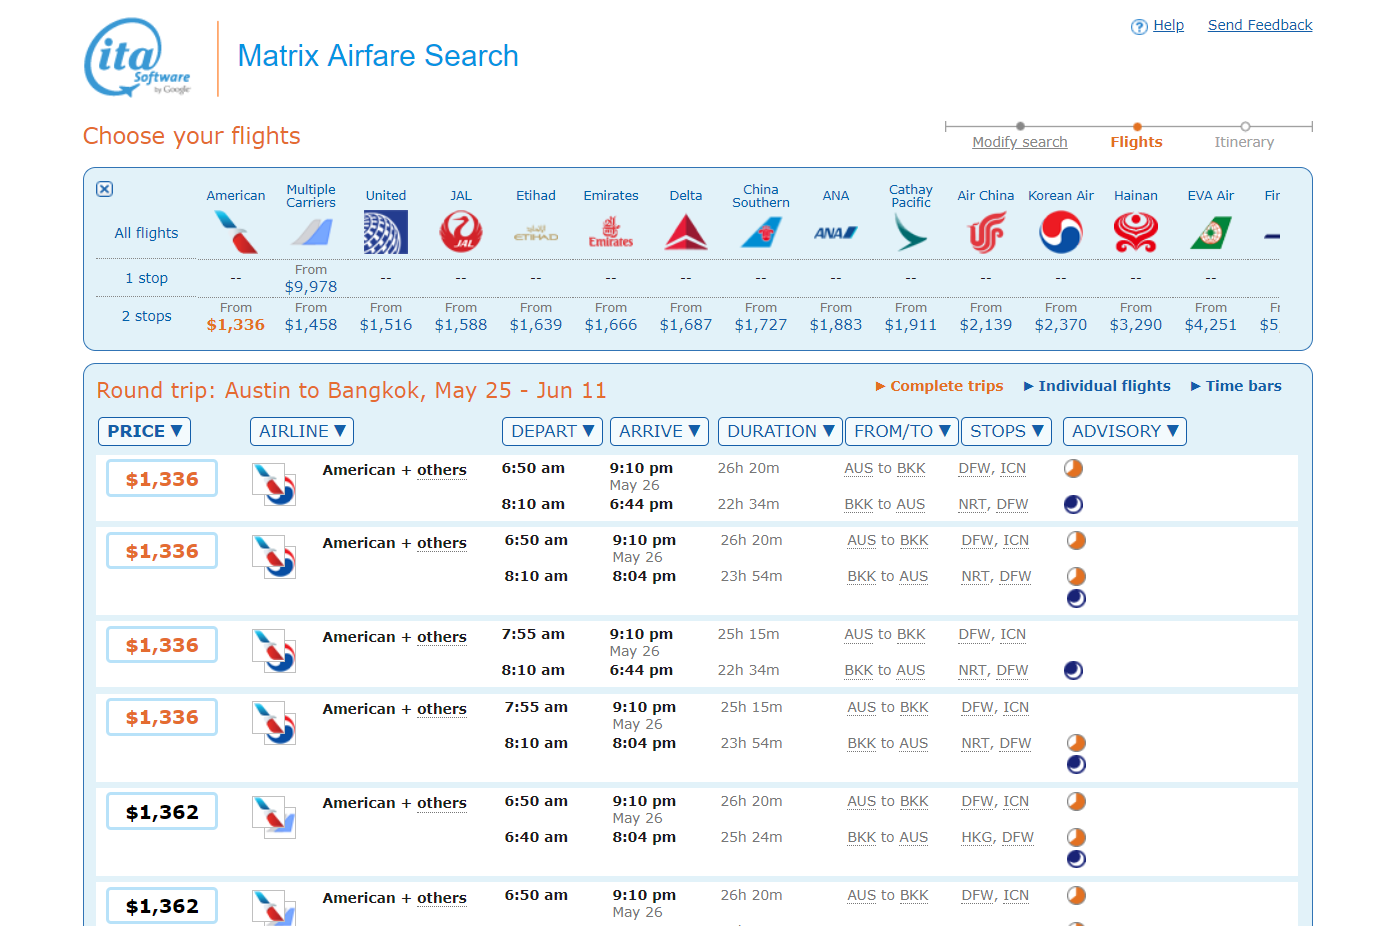Select first $1,336 price button
The width and height of the screenshot is (1389, 926).
(162, 479)
